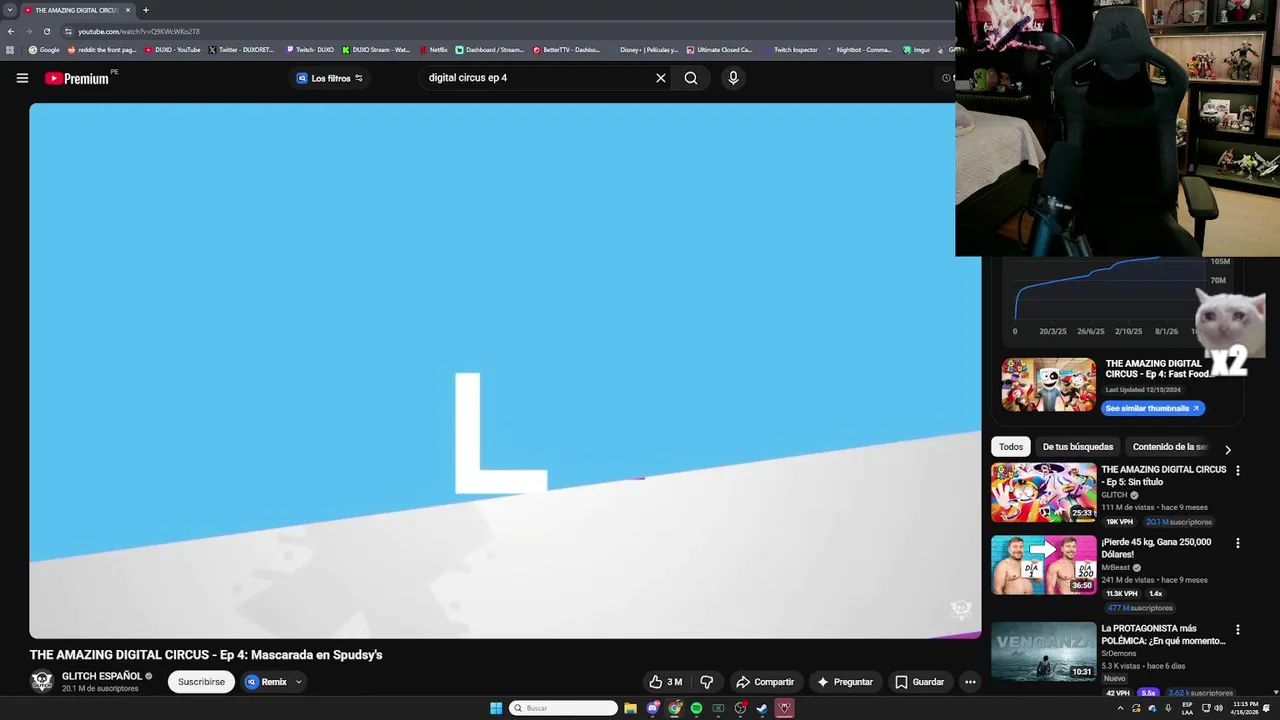Screen dimensions: 1280x720
Task: Open the YouTube hamburger guide menu
Action: click(22, 78)
